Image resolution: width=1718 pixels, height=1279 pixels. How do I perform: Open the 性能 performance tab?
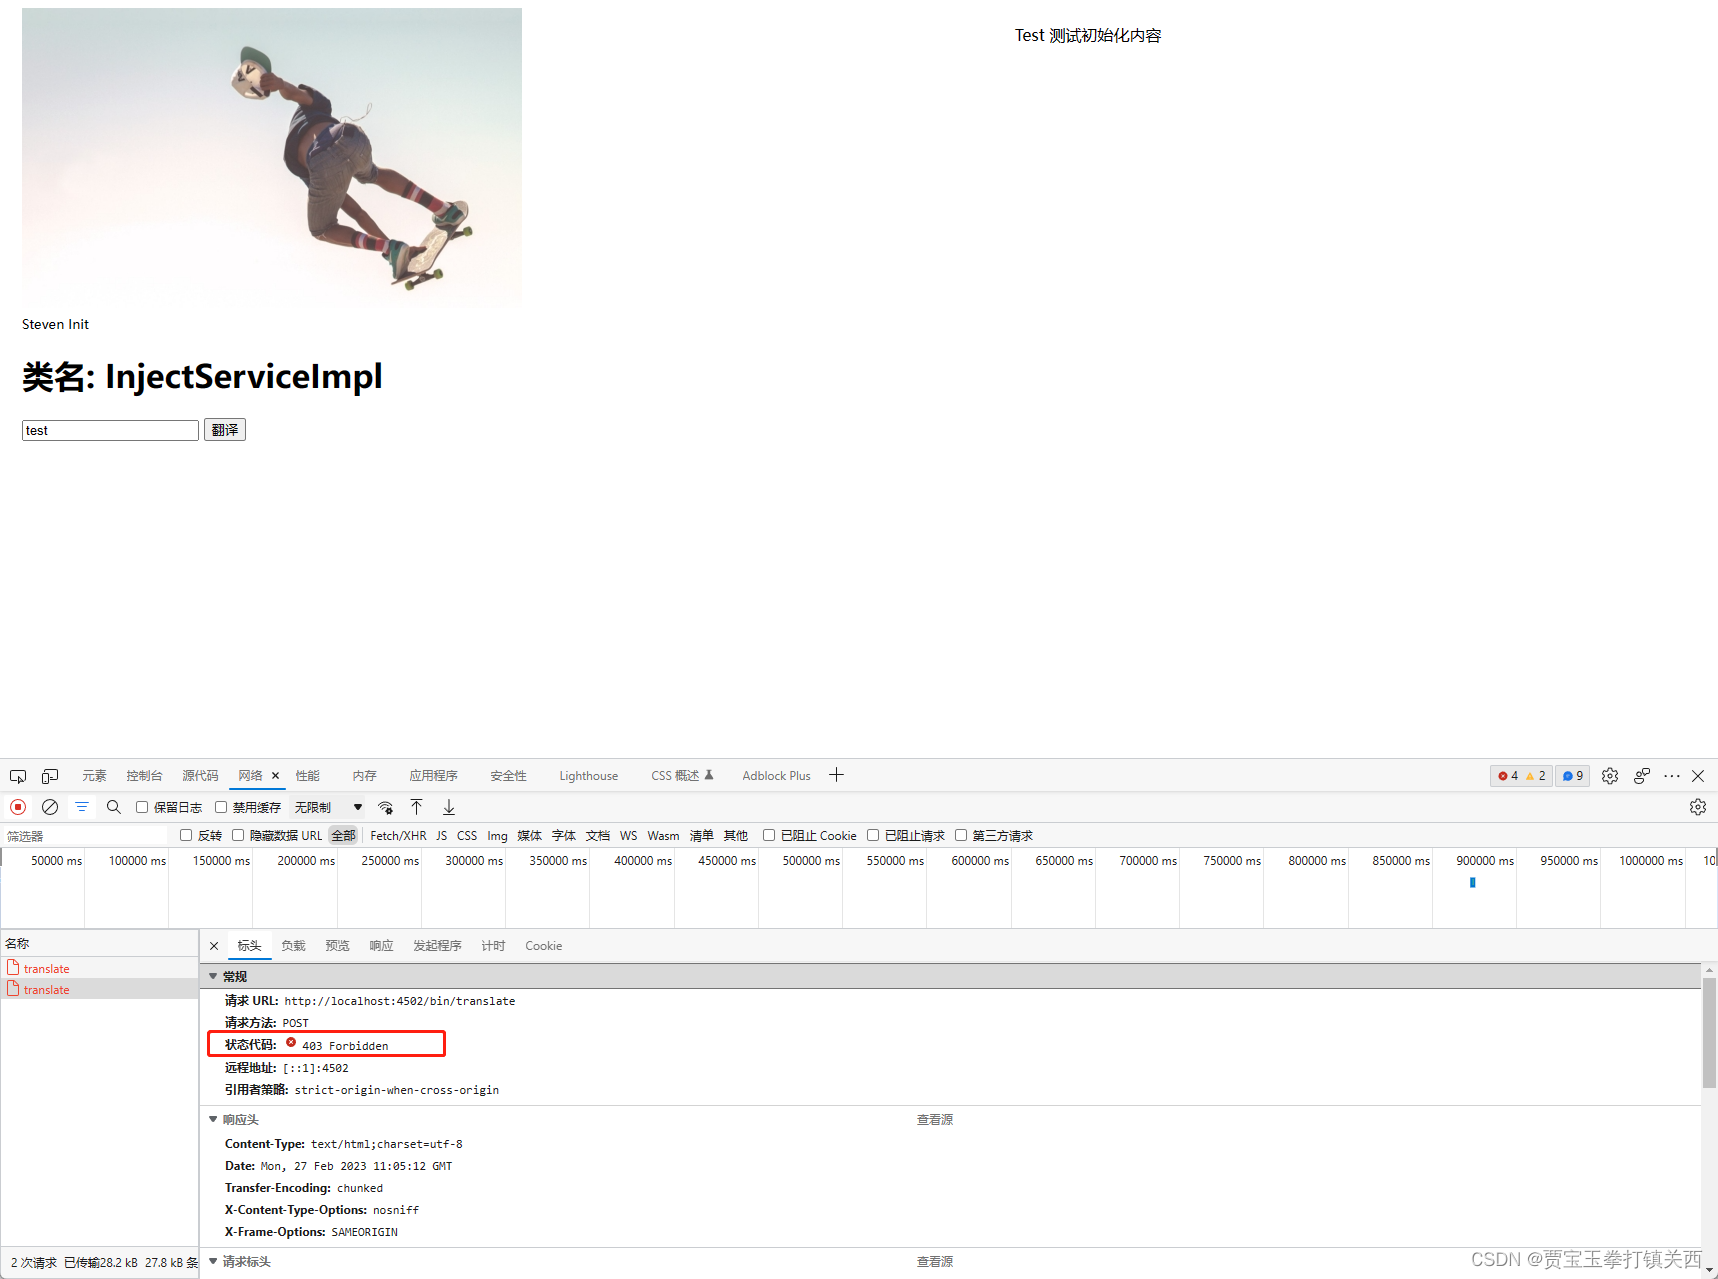coord(308,776)
